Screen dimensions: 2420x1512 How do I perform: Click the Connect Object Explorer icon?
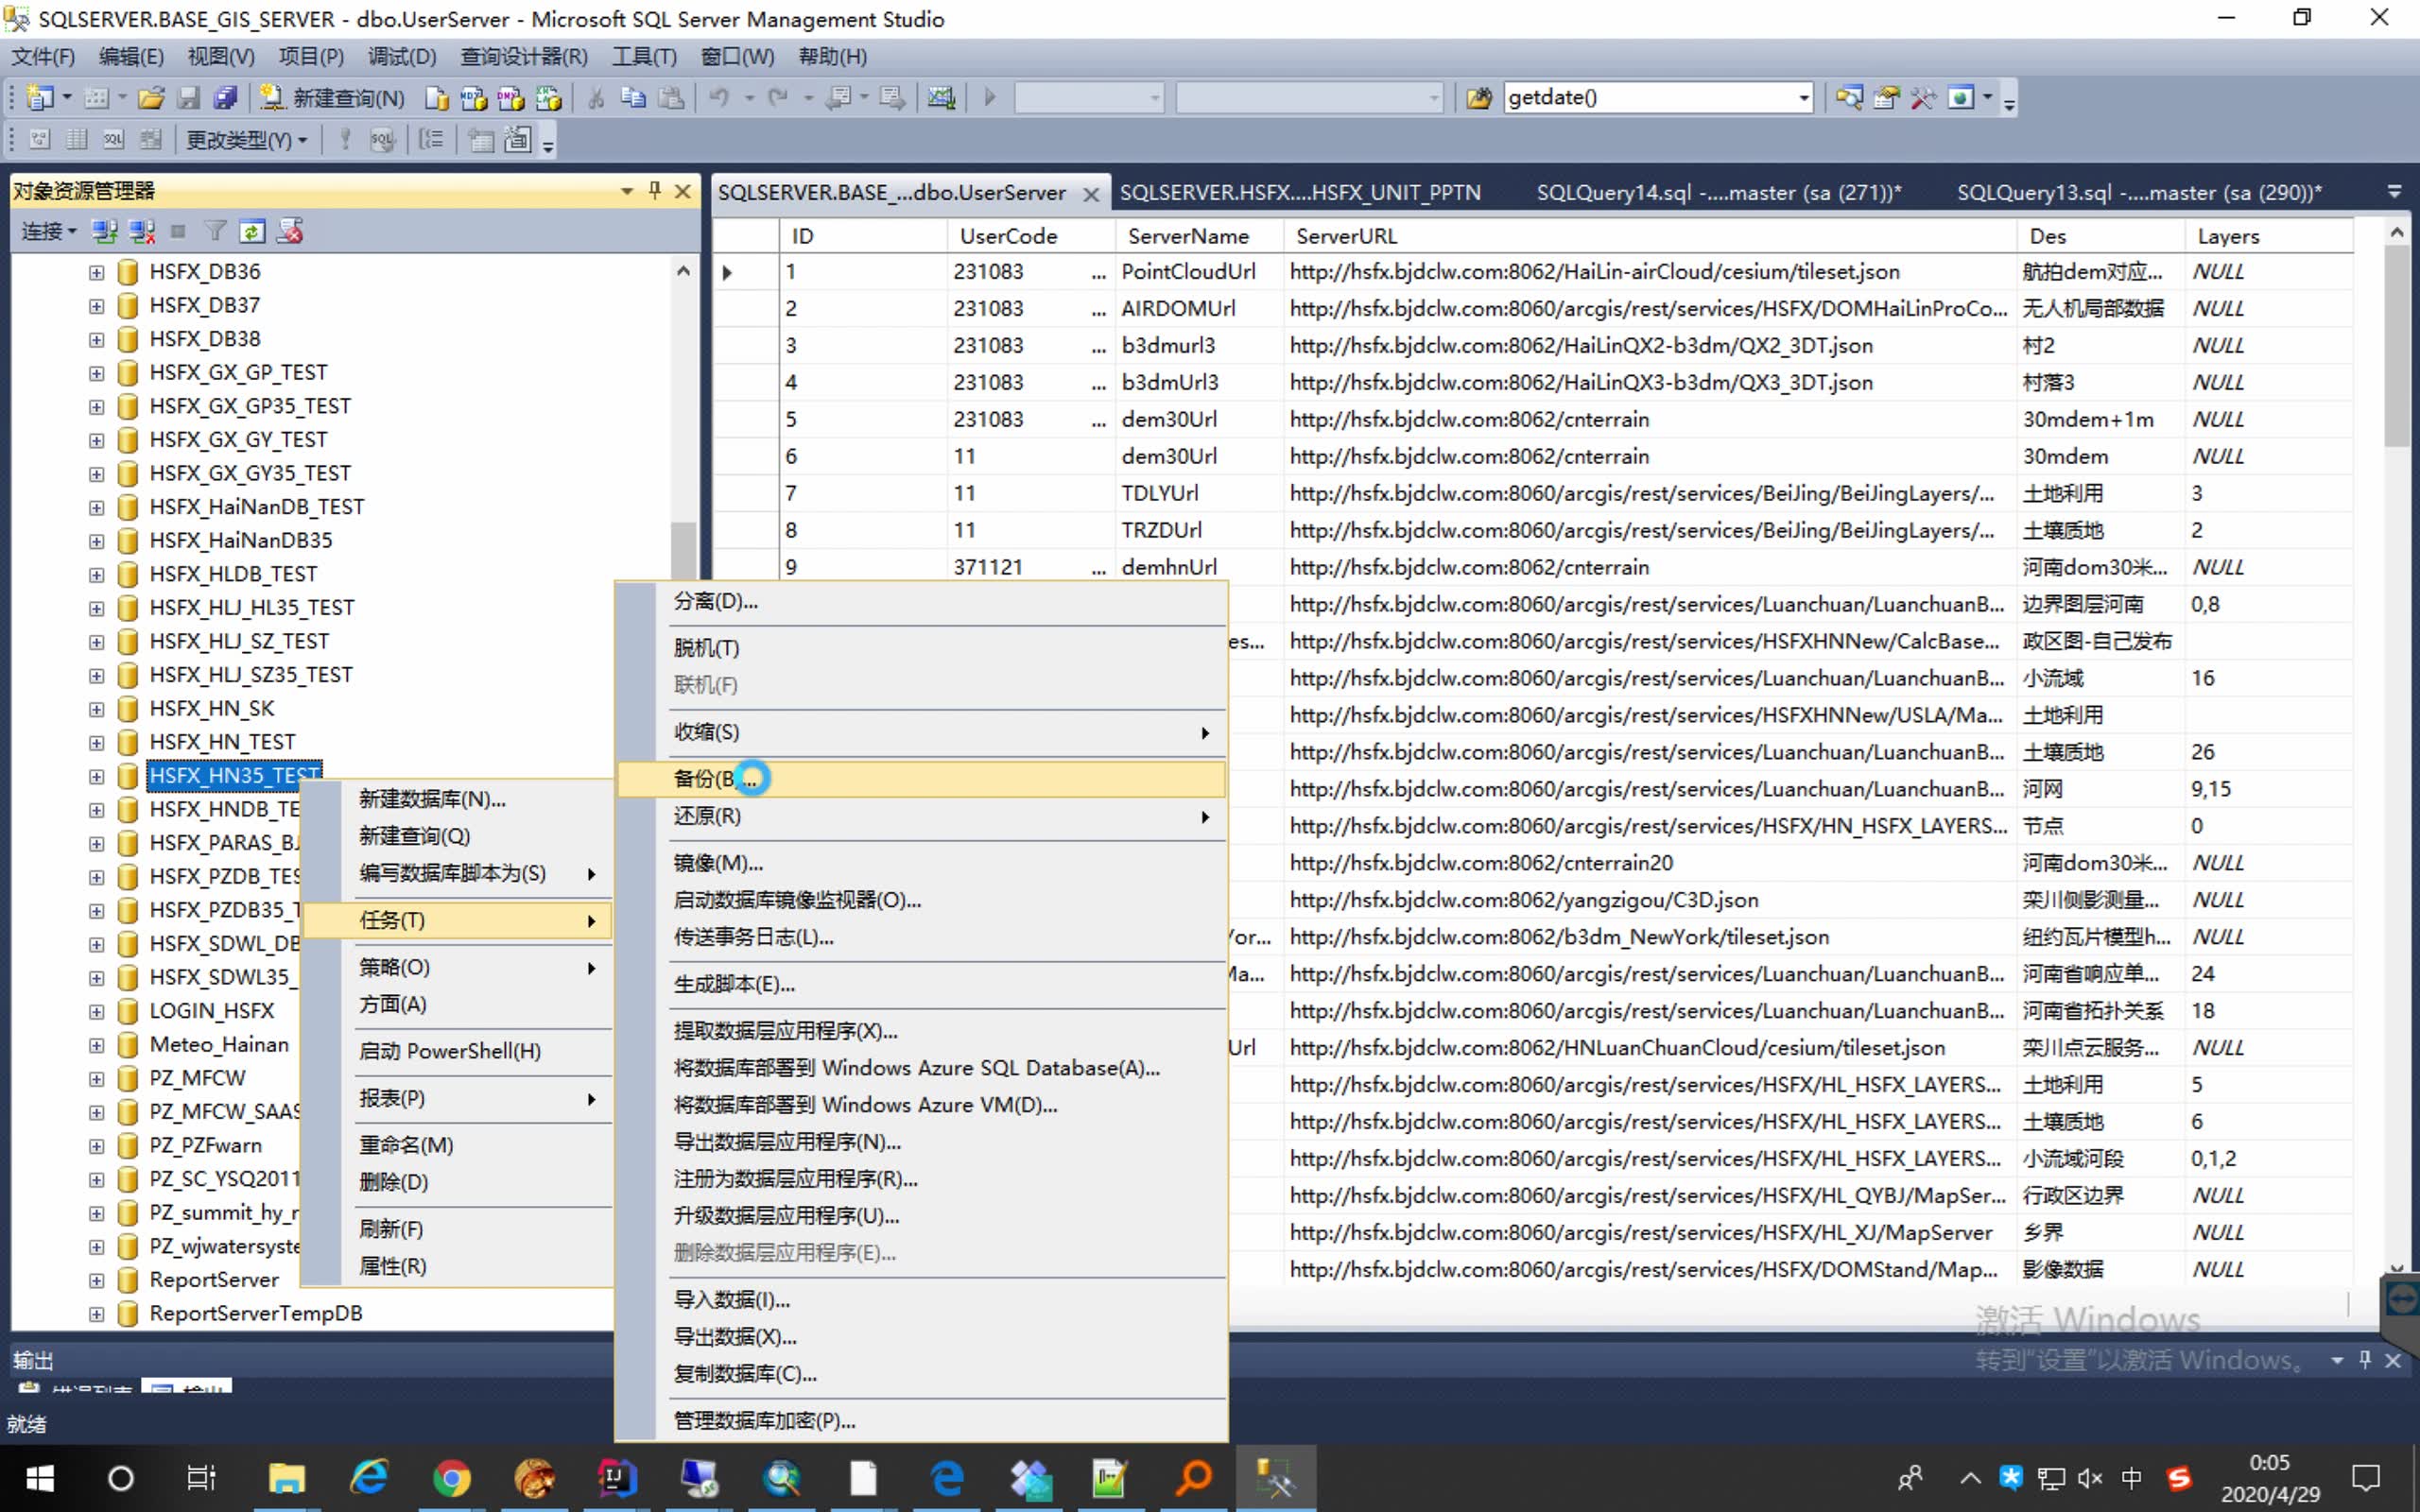pyautogui.click(x=104, y=231)
